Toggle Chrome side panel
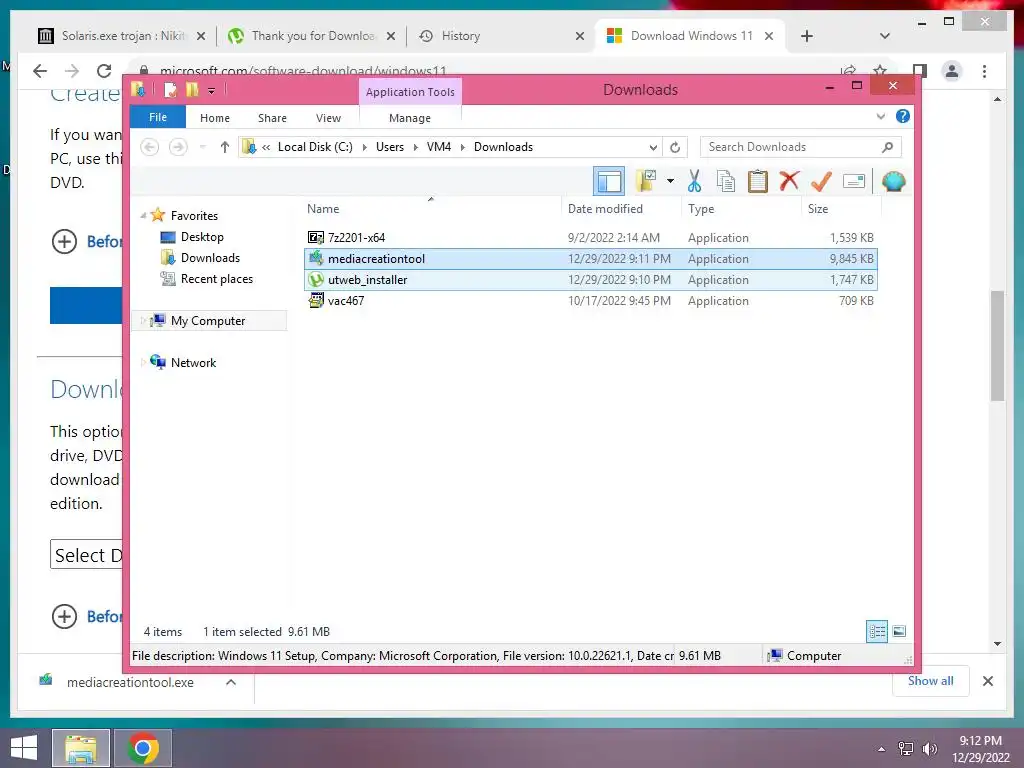The width and height of the screenshot is (1024, 768). click(920, 71)
